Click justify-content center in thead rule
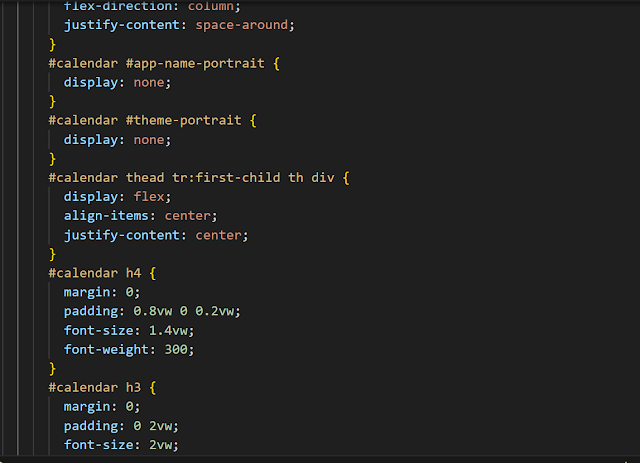This screenshot has width=640, height=463. (x=156, y=235)
